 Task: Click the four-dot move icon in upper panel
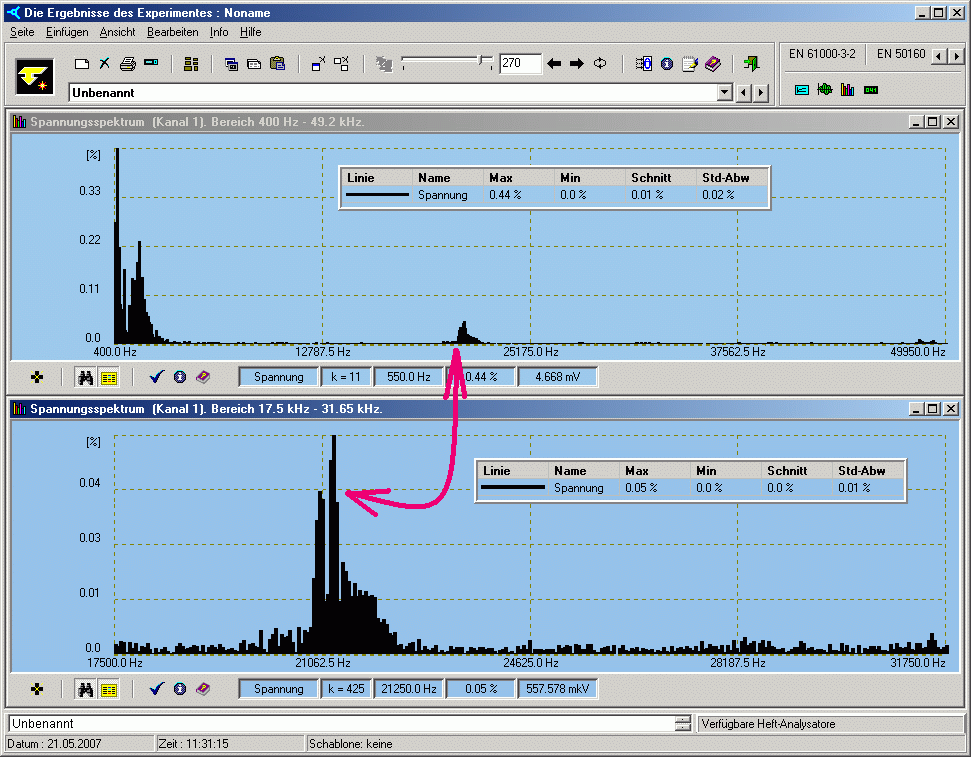coord(37,377)
